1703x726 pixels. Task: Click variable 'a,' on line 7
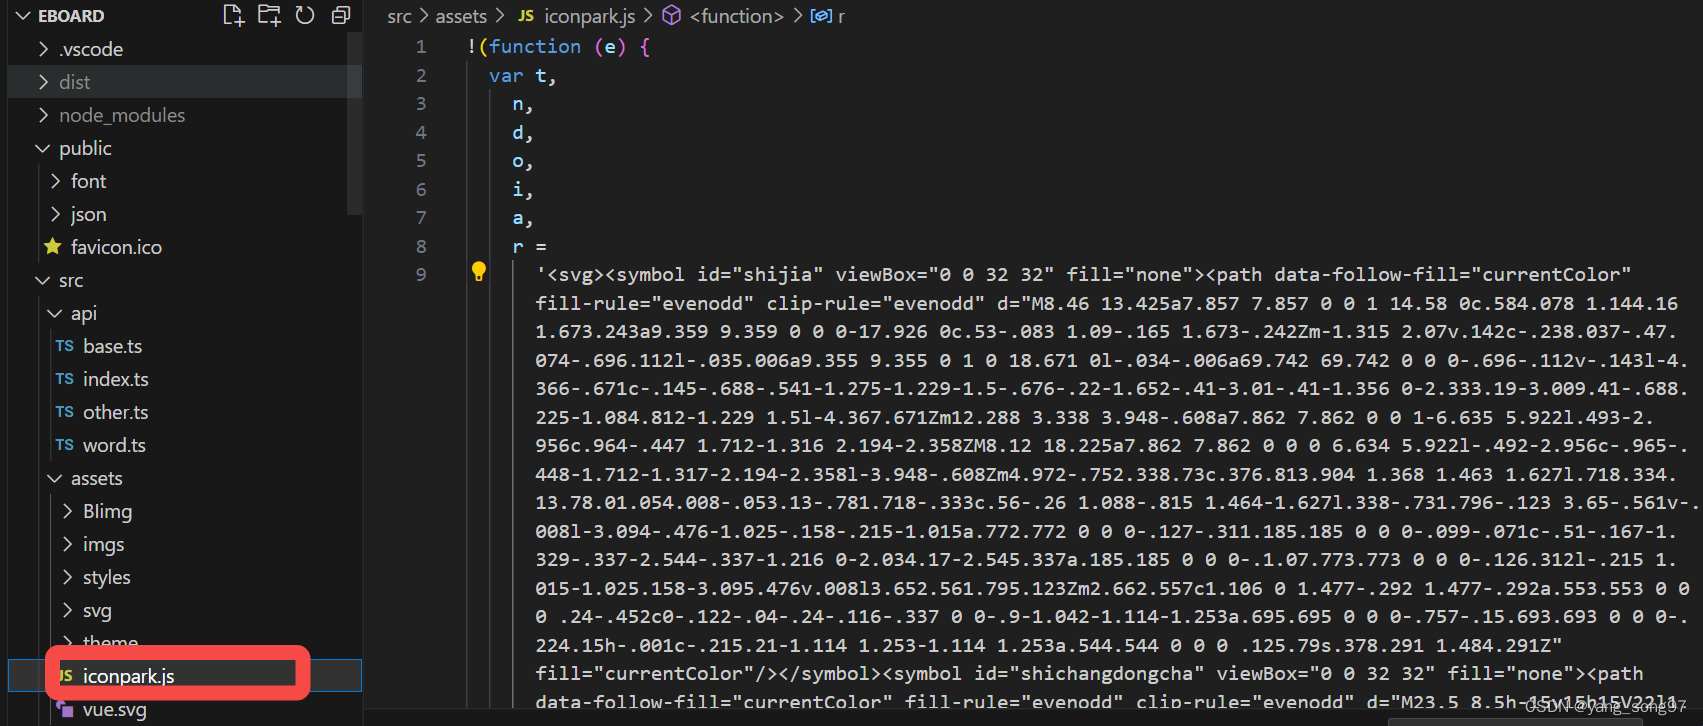click(523, 218)
